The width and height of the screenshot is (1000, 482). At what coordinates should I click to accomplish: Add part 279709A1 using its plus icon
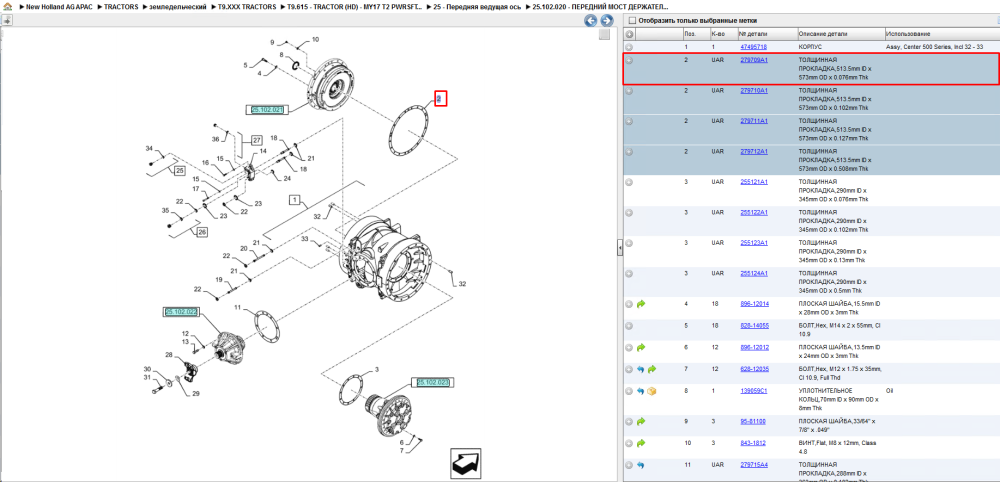coord(629,60)
